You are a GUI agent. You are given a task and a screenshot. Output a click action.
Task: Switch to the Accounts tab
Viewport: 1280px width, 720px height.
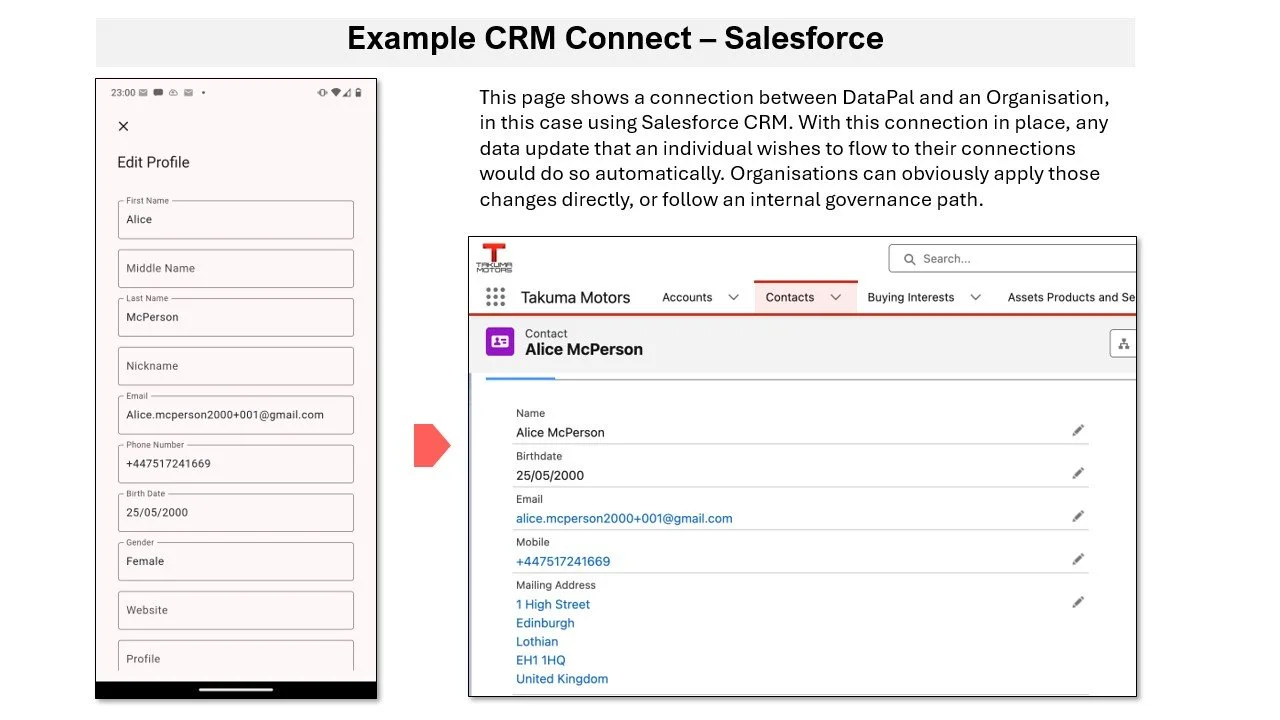pos(687,297)
